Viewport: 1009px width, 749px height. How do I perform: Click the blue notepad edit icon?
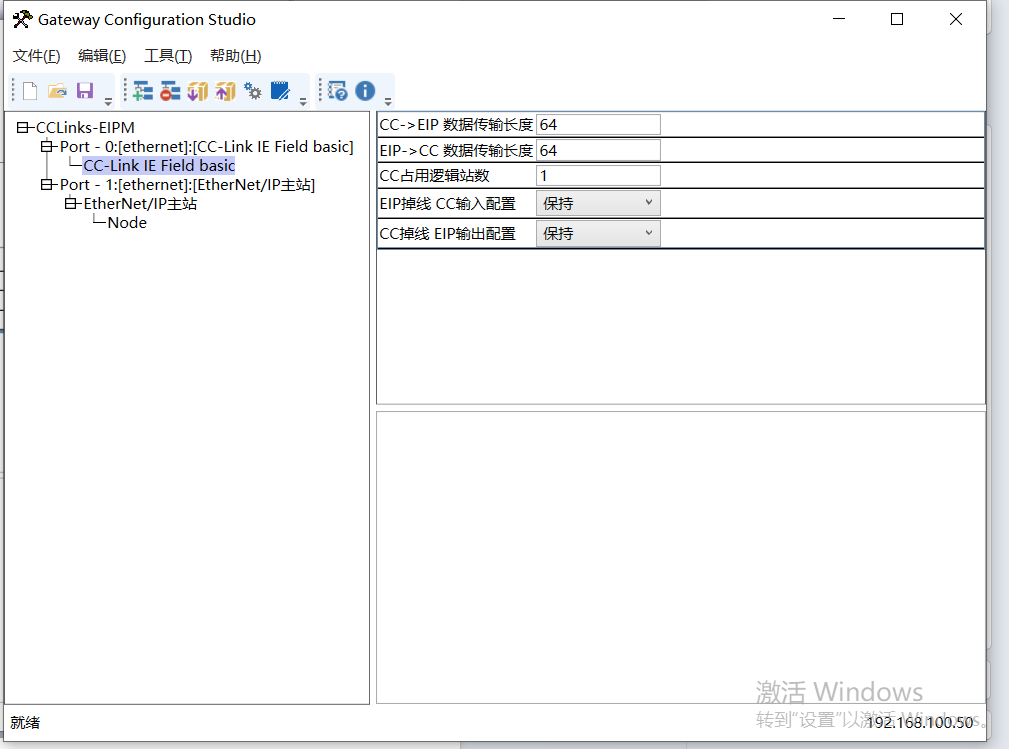click(x=281, y=91)
